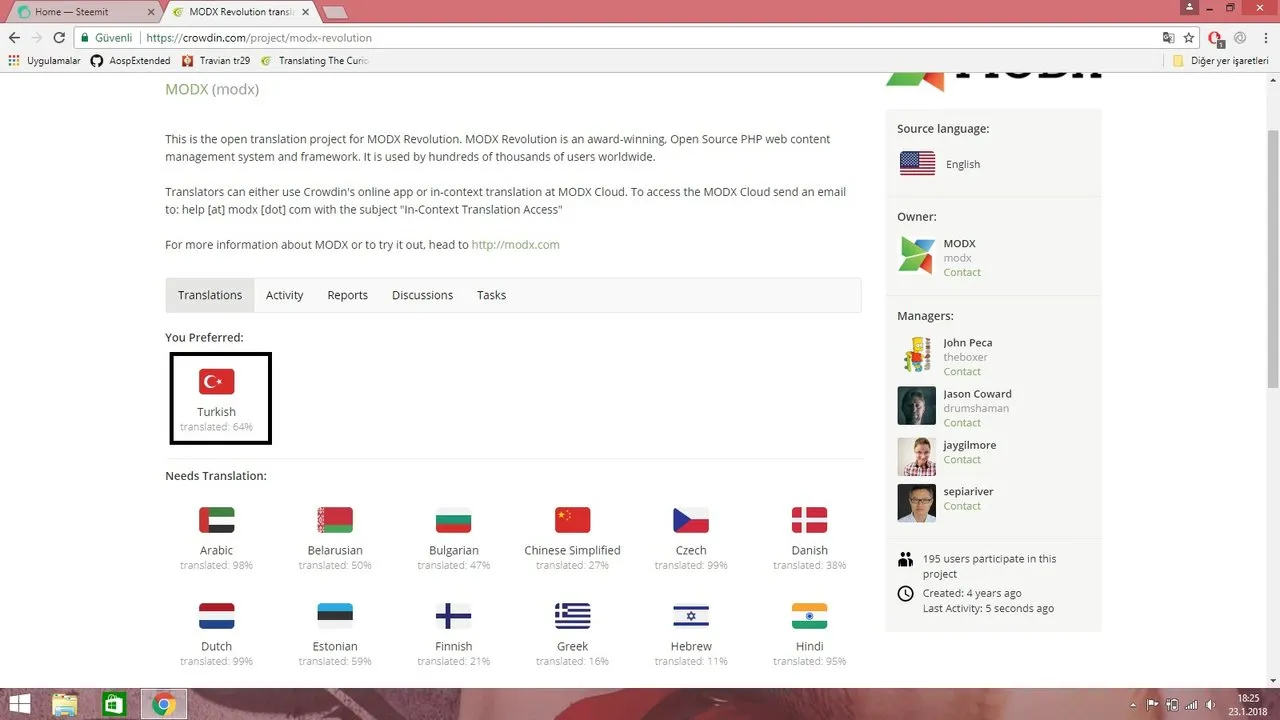Viewport: 1280px width, 720px height.
Task: Select the Hindi flag icon
Action: click(x=810, y=616)
